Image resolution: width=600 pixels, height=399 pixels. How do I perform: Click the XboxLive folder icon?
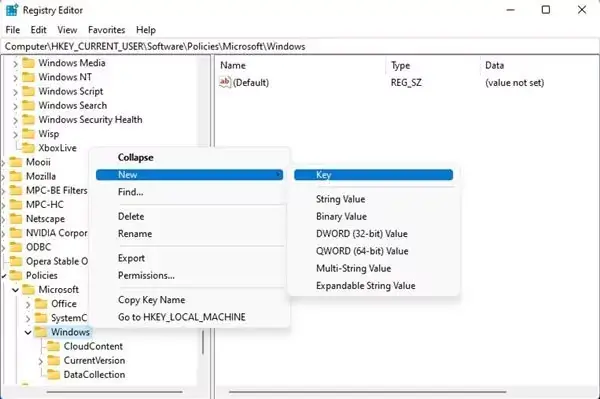(28, 148)
